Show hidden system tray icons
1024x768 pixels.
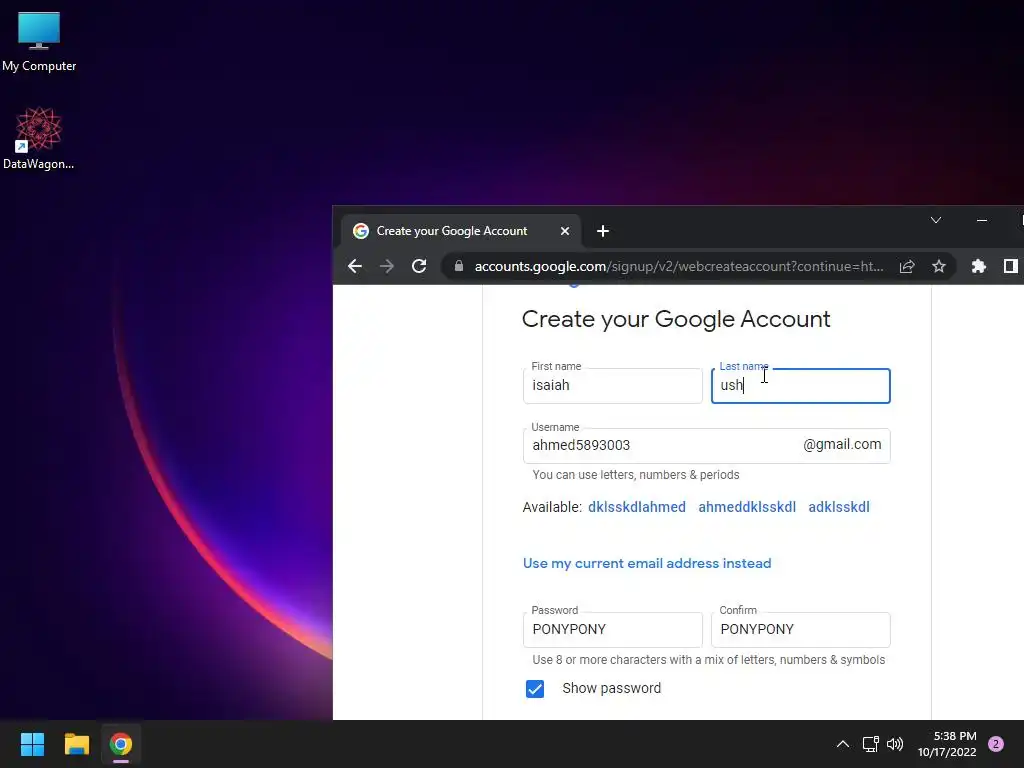pyautogui.click(x=843, y=744)
